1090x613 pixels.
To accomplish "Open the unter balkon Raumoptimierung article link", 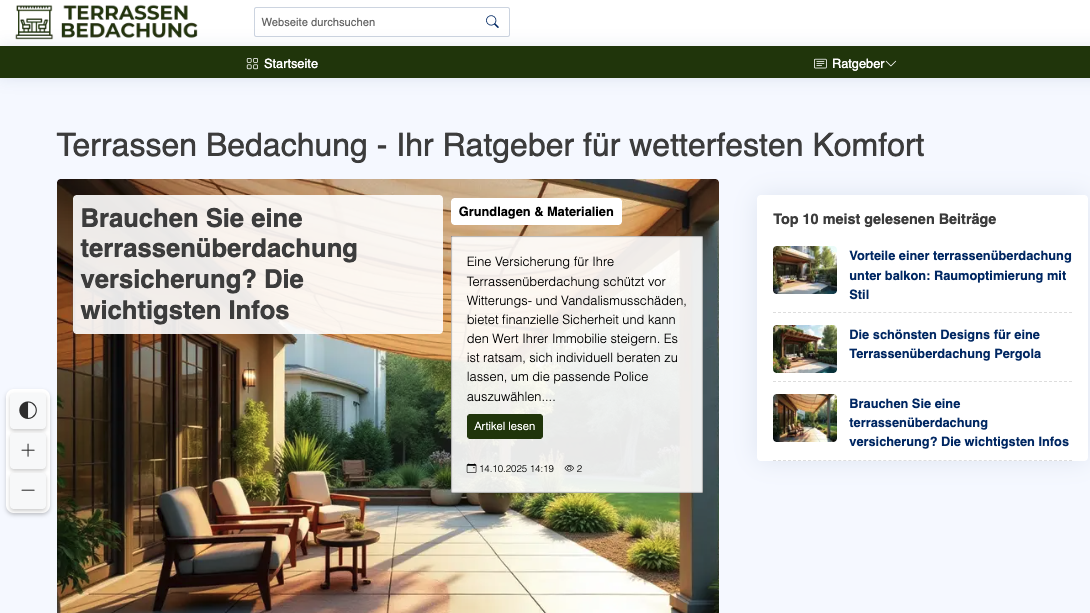I will 960,275.
